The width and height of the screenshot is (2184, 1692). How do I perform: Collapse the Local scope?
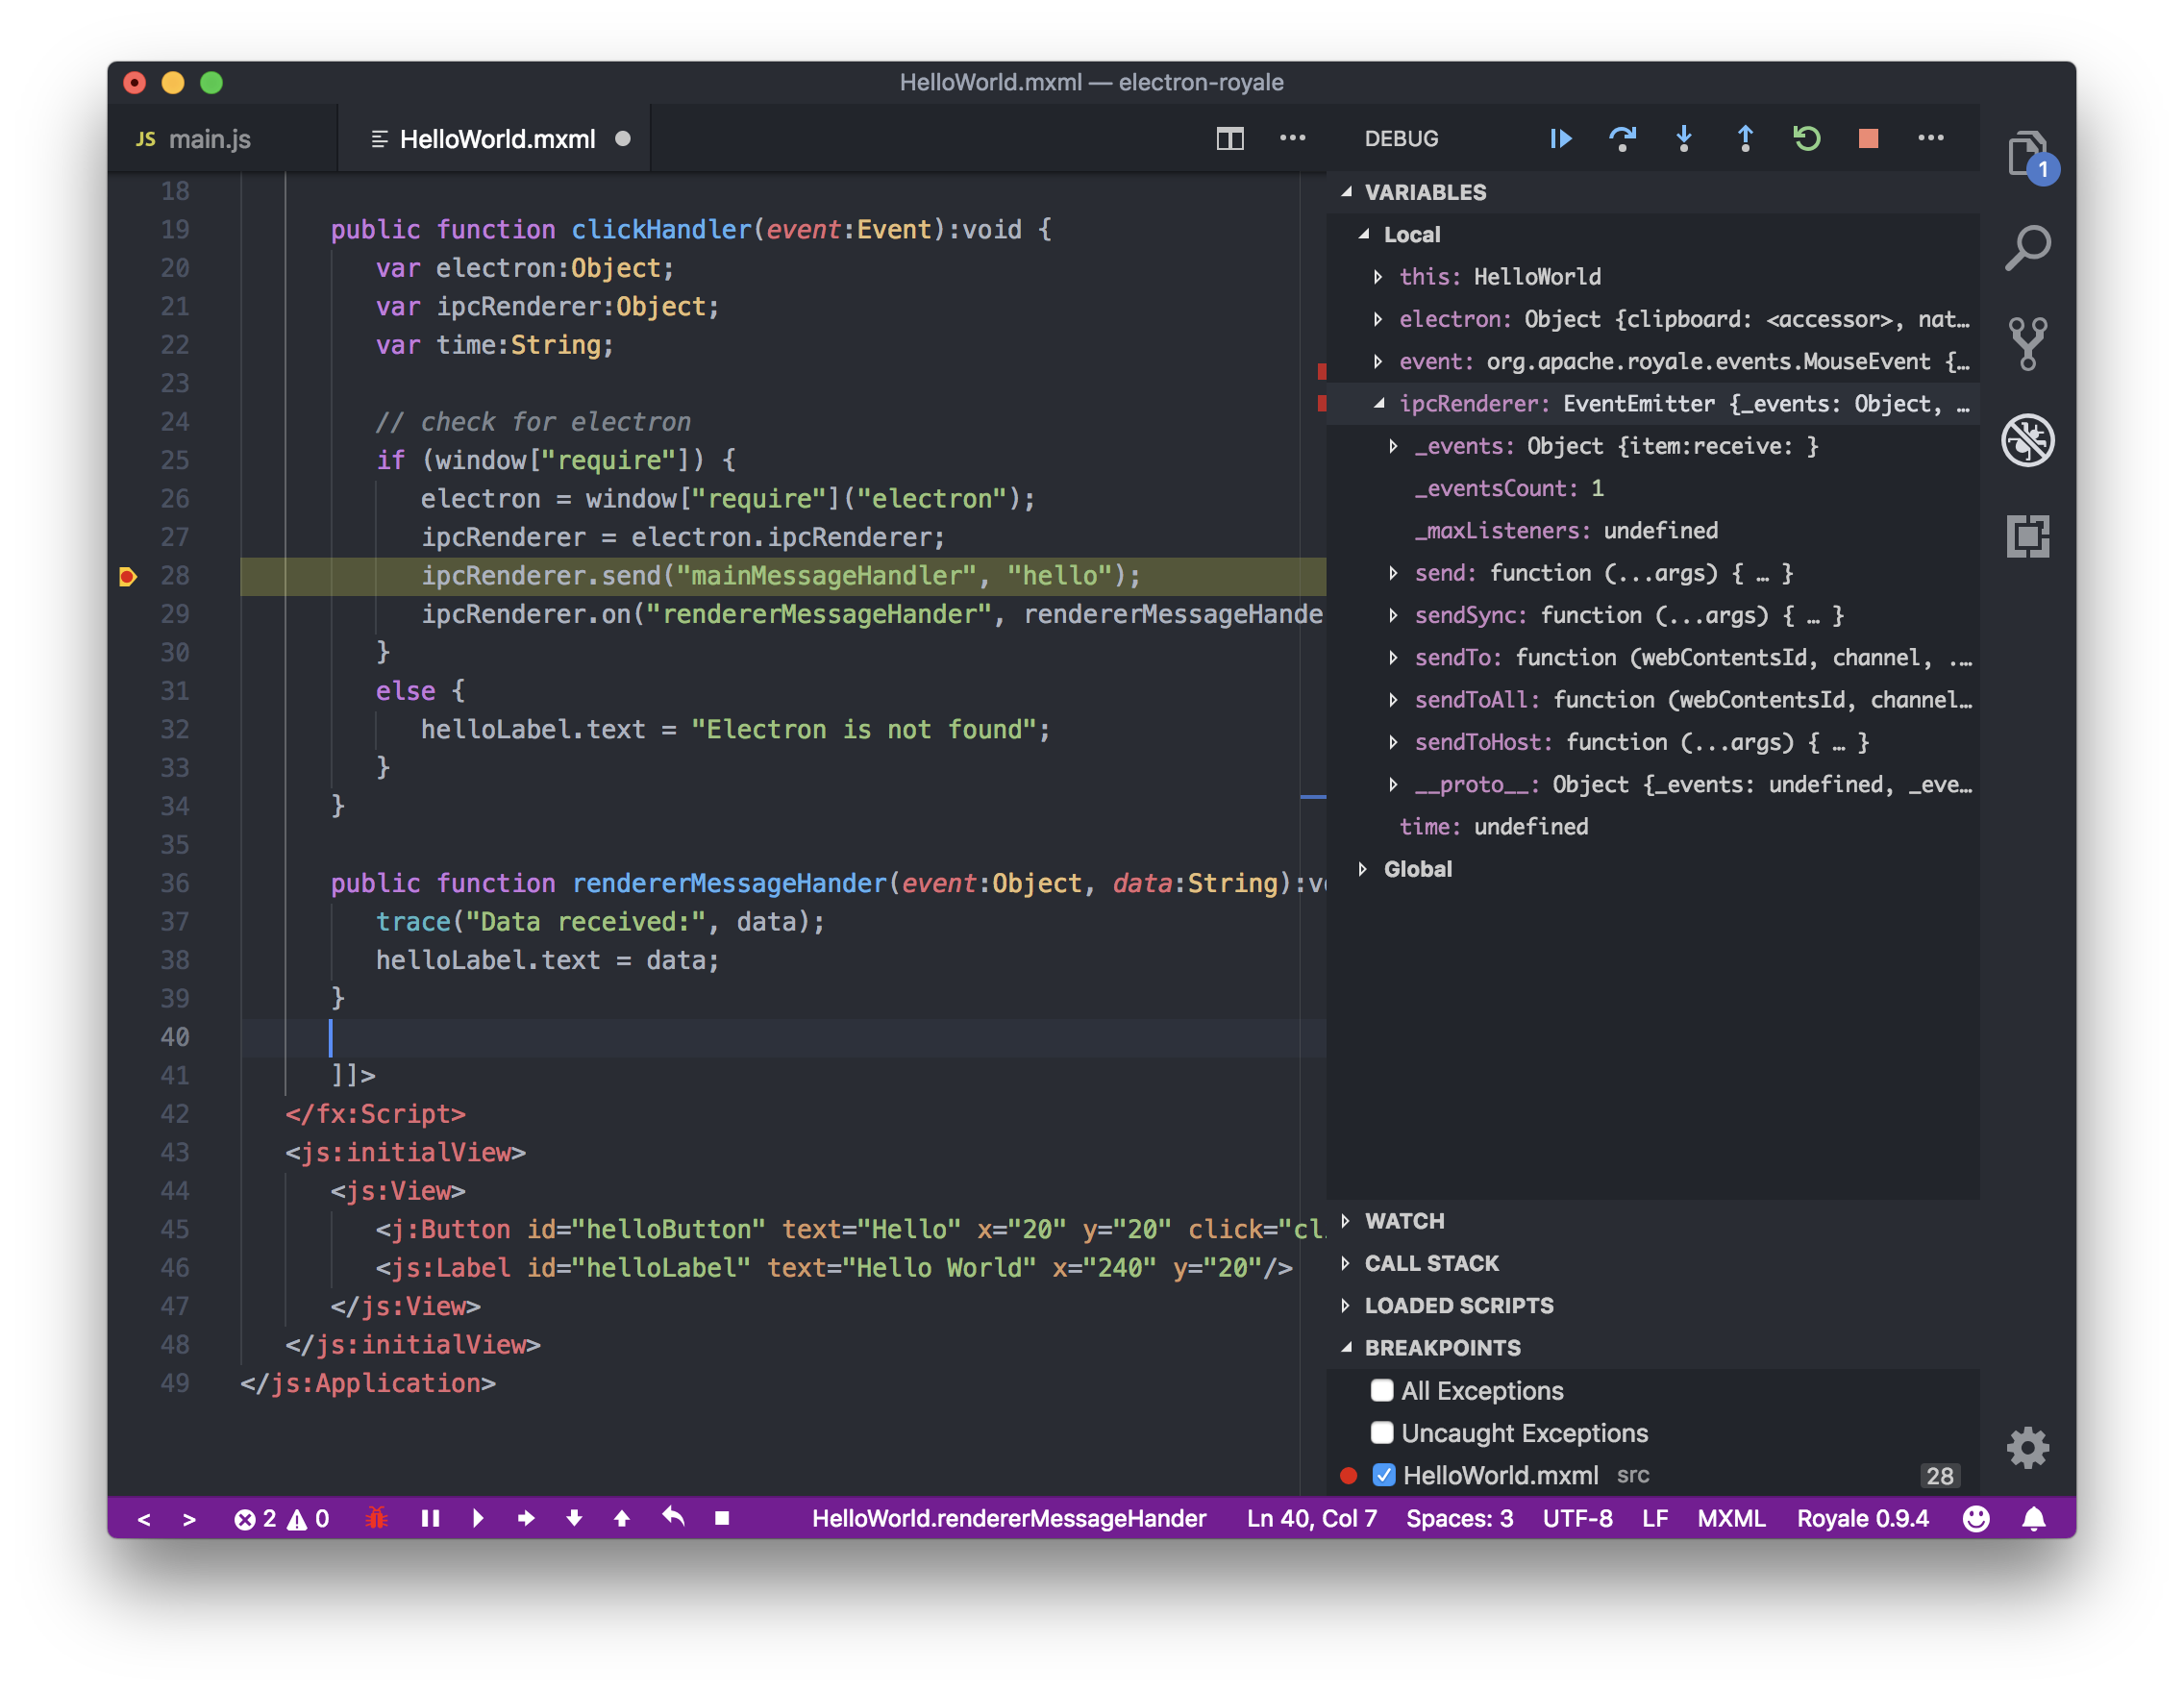1364,234
